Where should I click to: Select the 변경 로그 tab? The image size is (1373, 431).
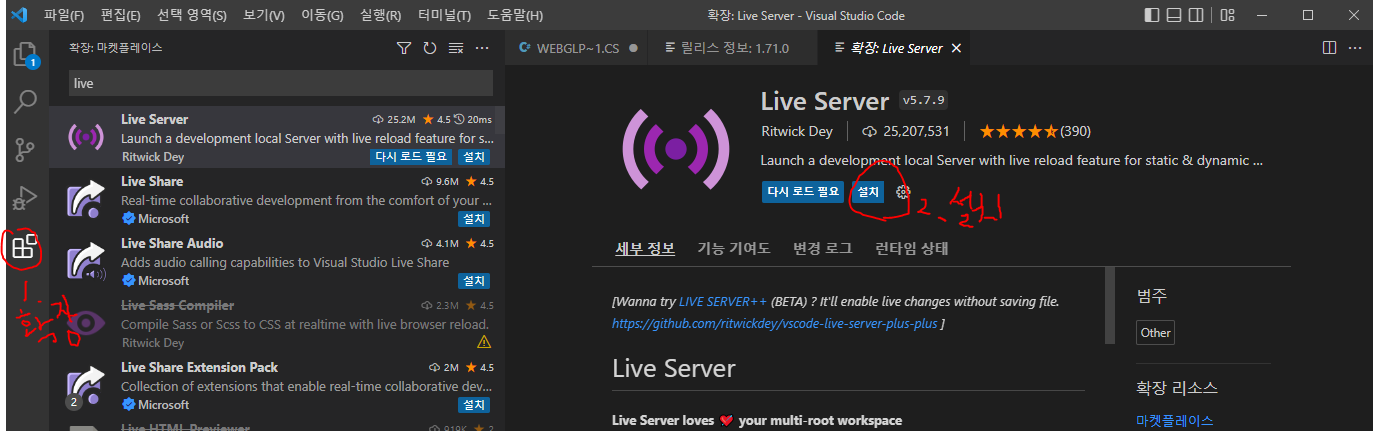click(823, 248)
